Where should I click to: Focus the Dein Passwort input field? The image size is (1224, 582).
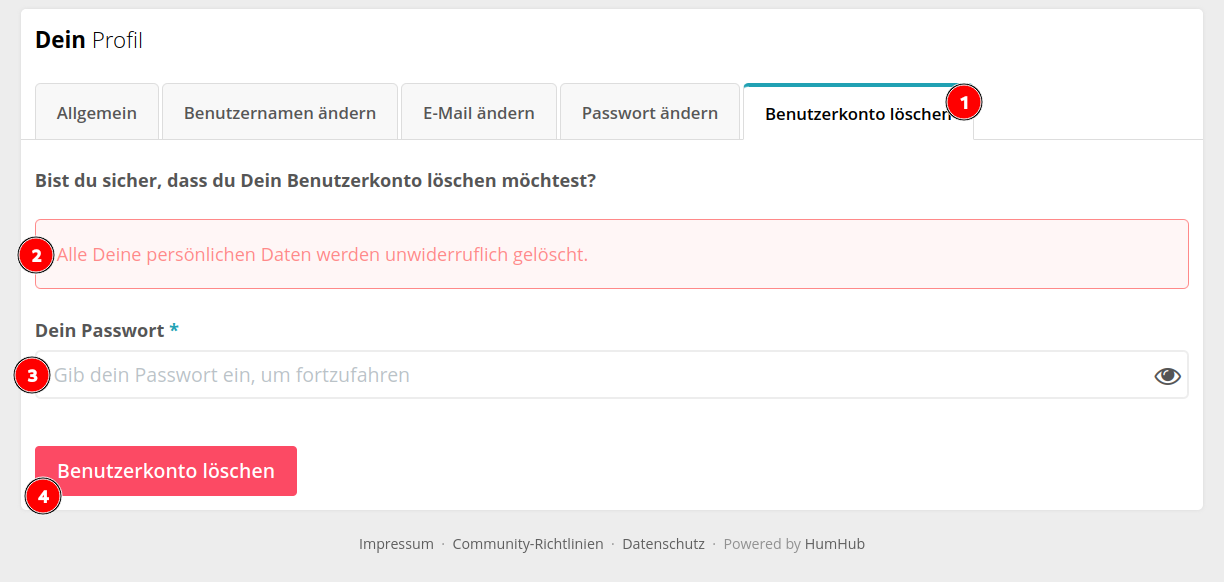612,375
